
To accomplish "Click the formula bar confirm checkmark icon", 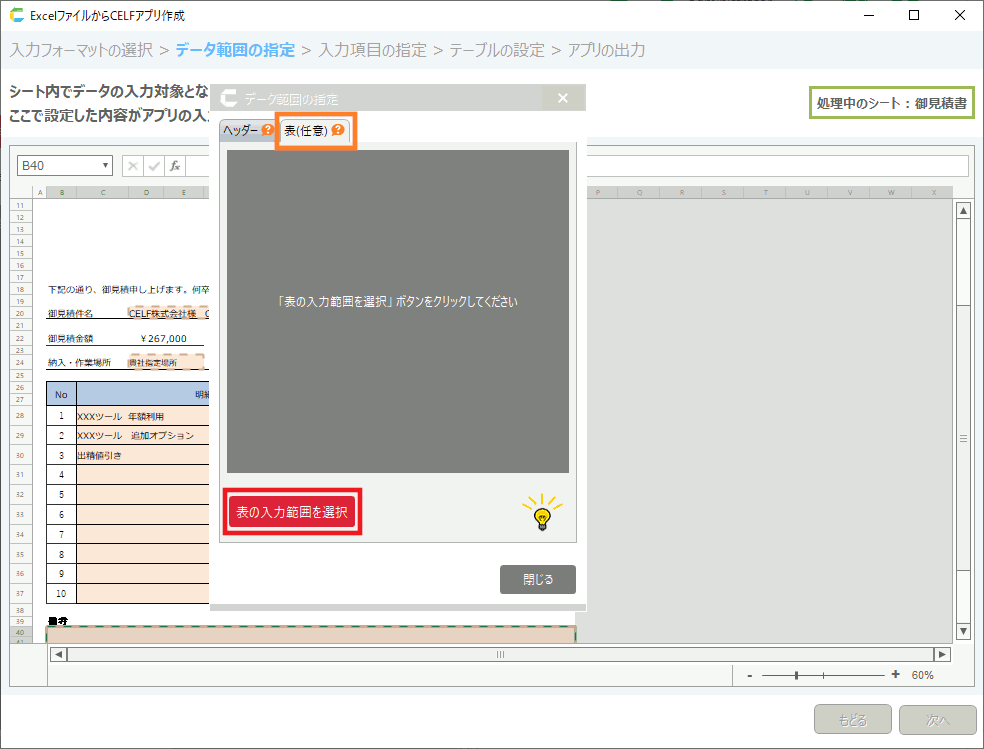I will [x=154, y=166].
